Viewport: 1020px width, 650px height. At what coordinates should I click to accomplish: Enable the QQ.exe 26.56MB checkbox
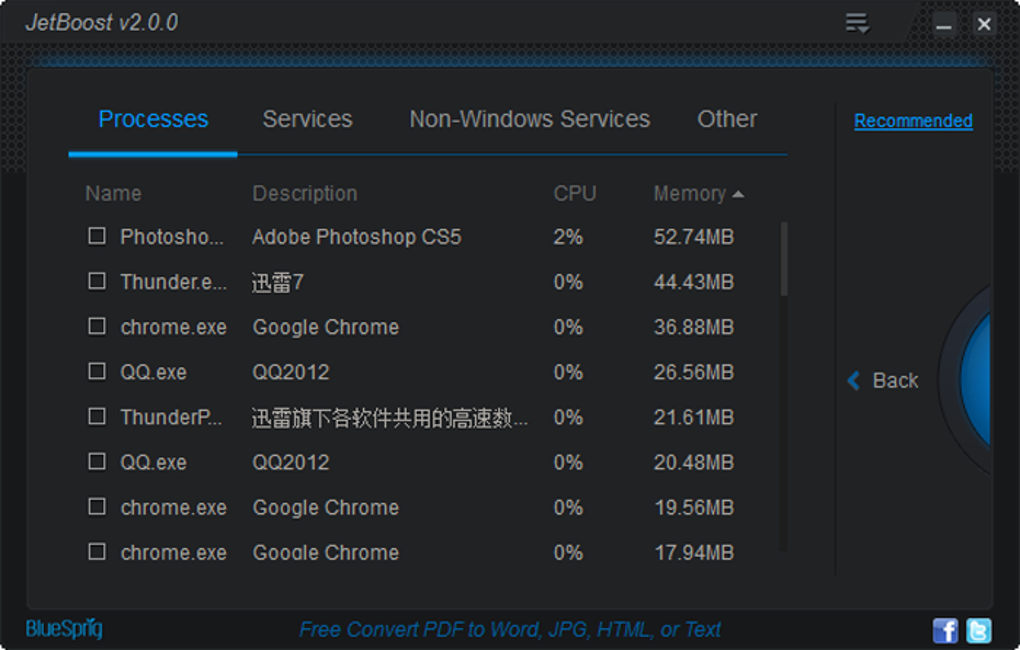(x=97, y=371)
